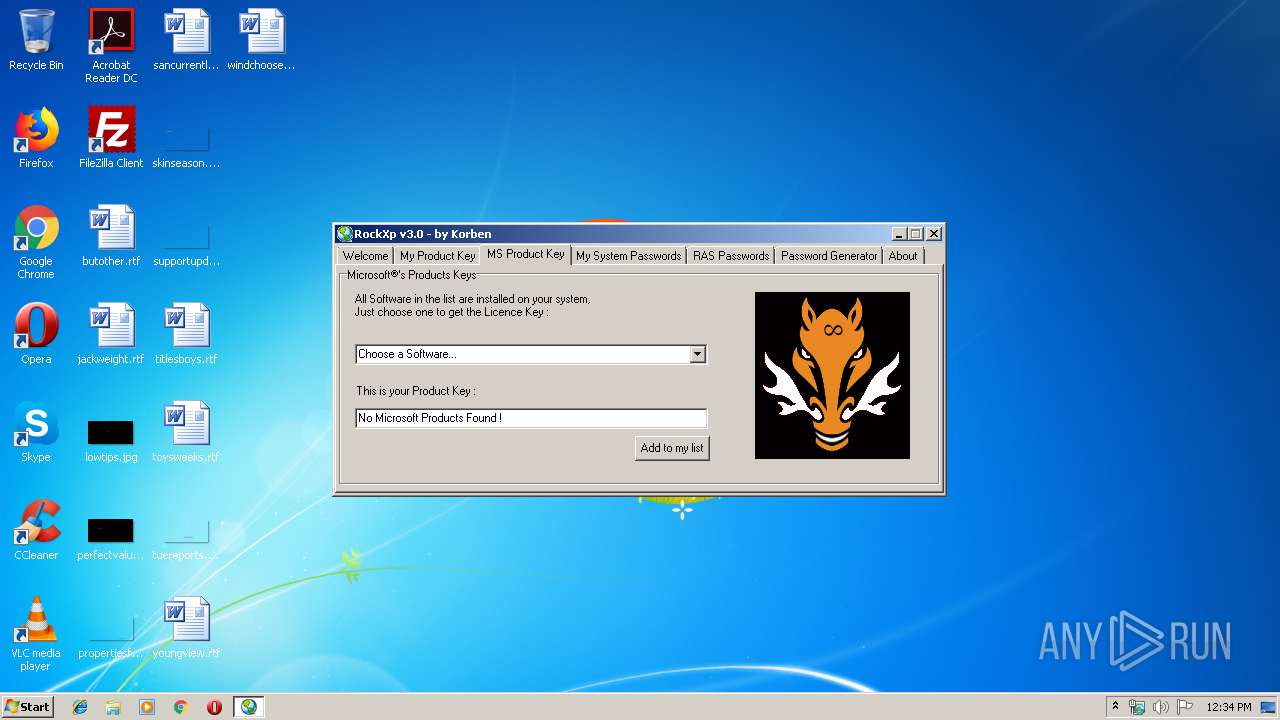Open the Opera taskbar icon
1280x720 pixels.
click(x=214, y=707)
